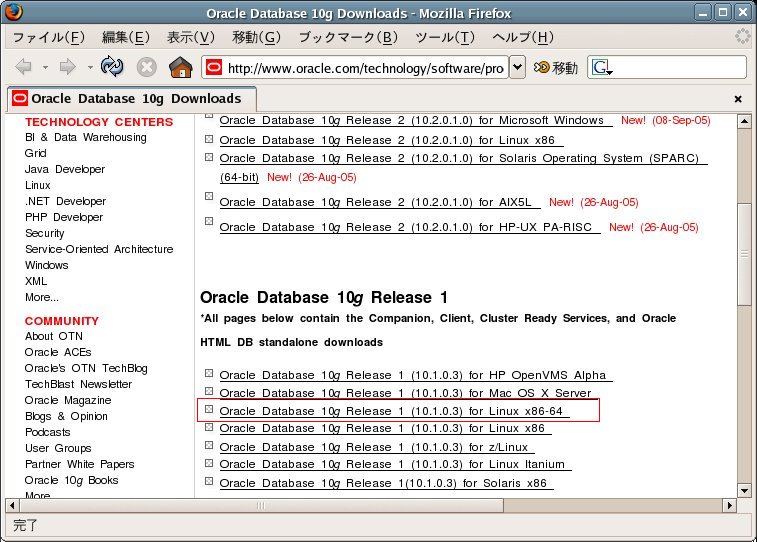The image size is (757, 542).
Task: Click the vertical scrollbar up arrow
Action: [744, 121]
